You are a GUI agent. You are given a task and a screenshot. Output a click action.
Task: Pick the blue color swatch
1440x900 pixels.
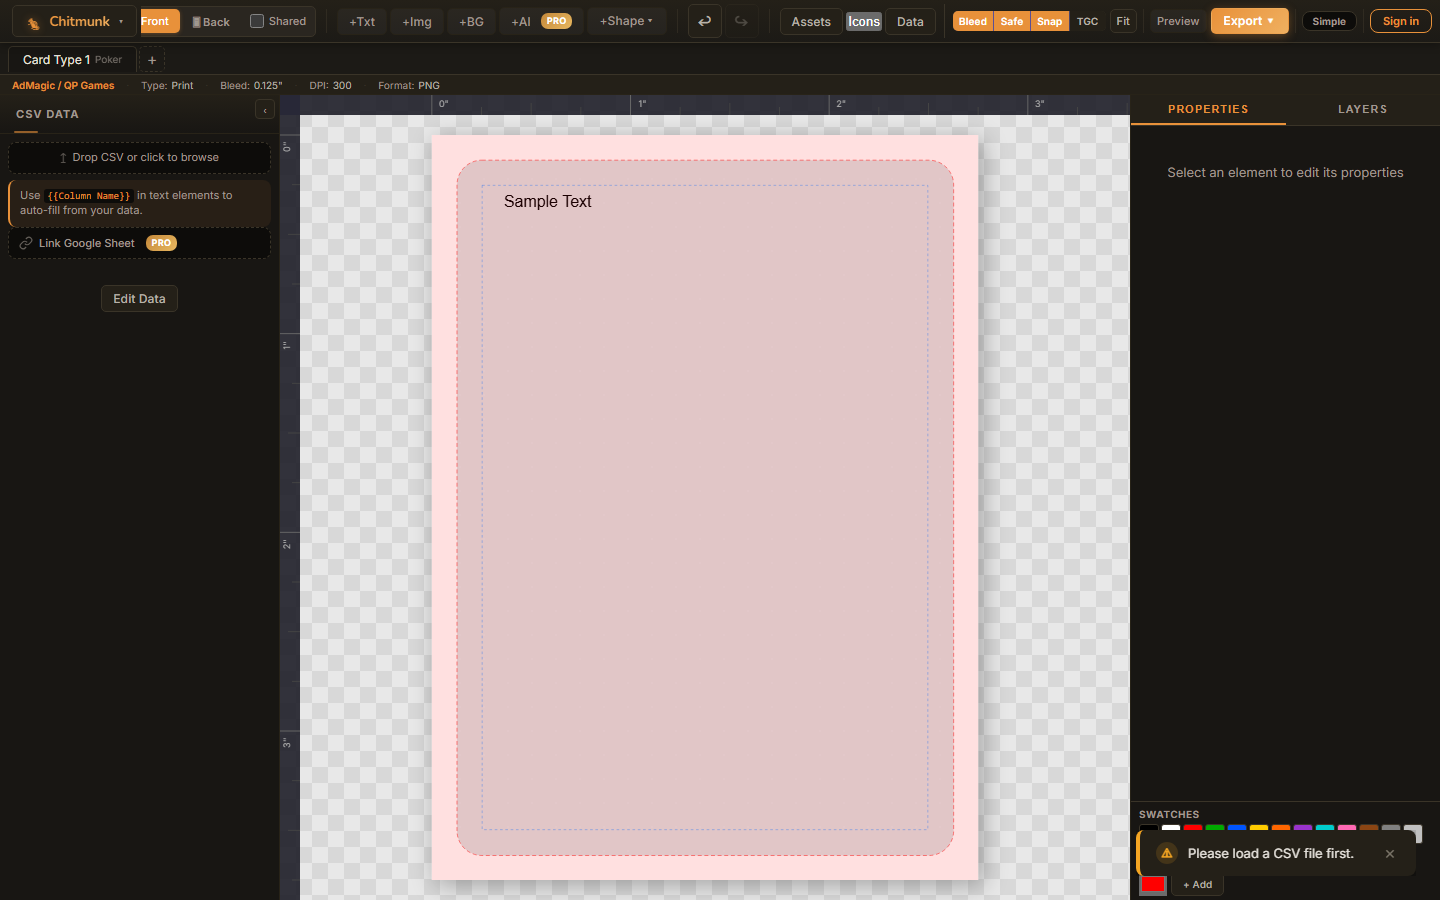click(1237, 829)
